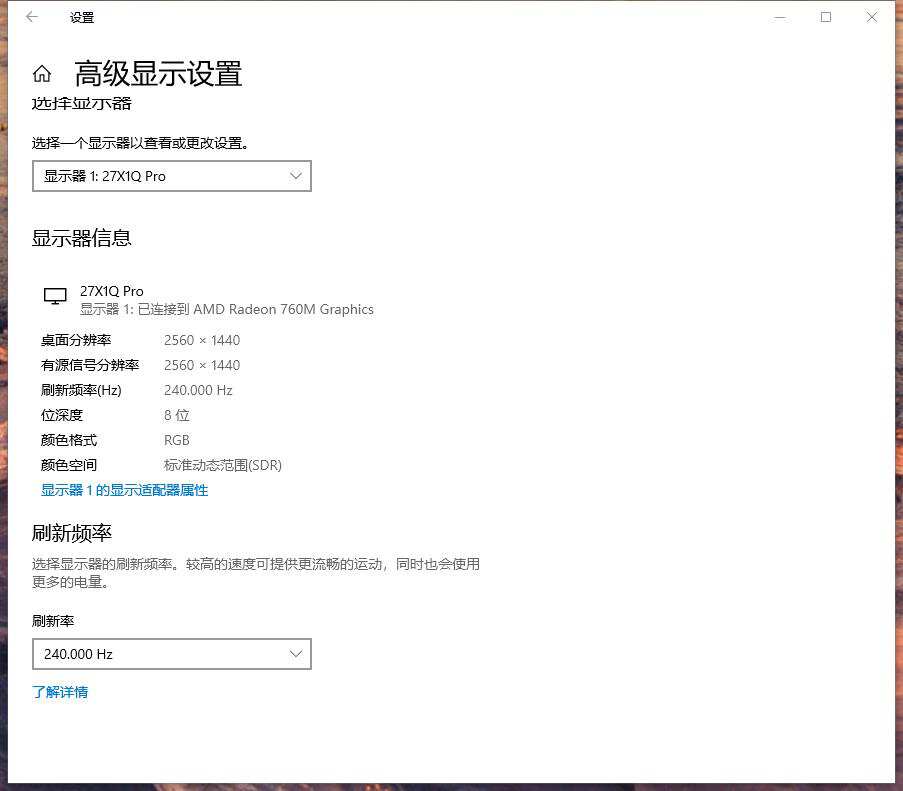This screenshot has height=791, width=903.
Task: Click the 了解详情 link
Action: (60, 692)
